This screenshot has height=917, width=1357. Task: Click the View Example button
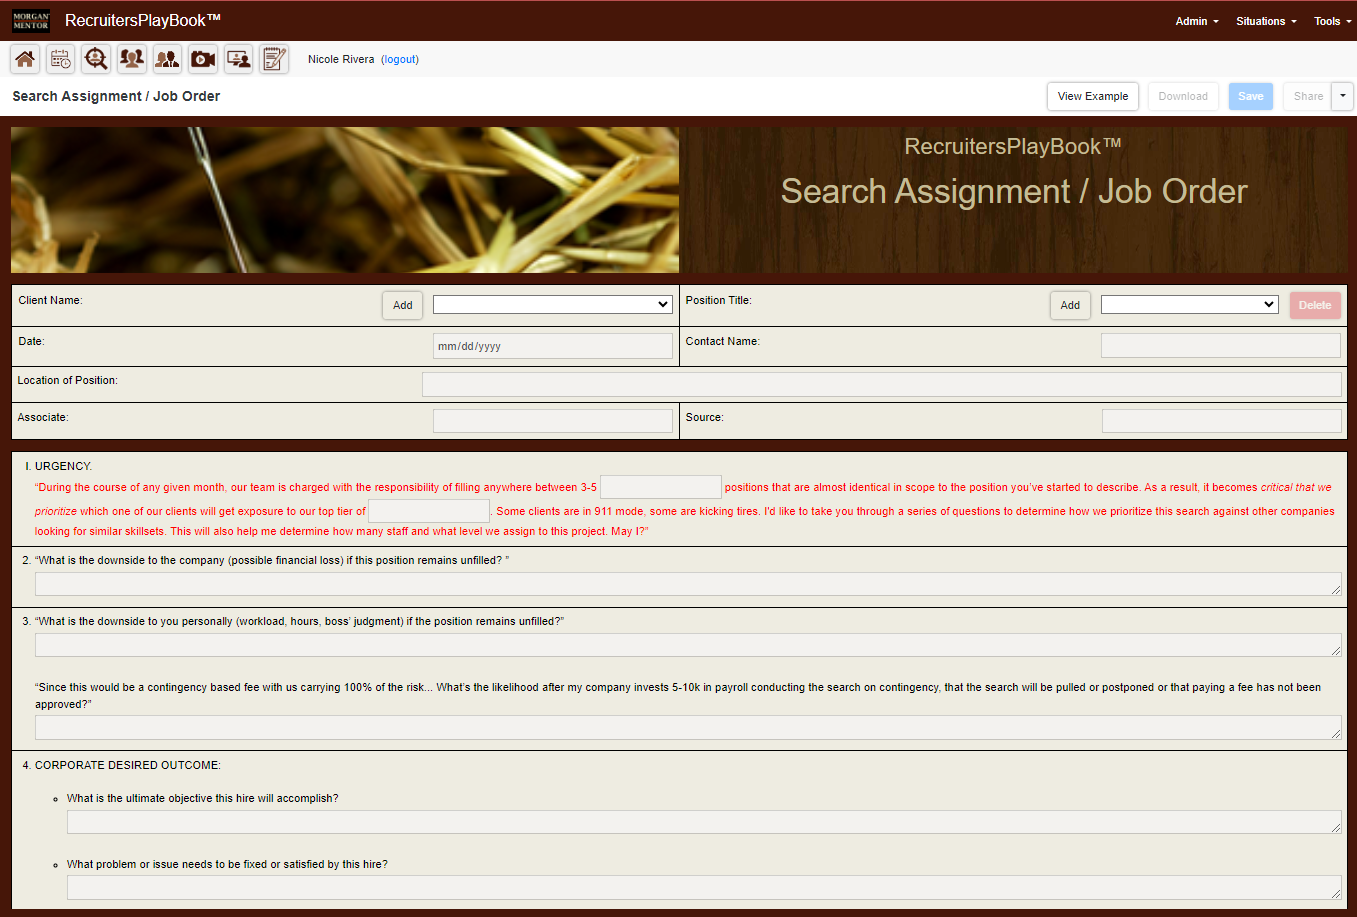[1093, 96]
